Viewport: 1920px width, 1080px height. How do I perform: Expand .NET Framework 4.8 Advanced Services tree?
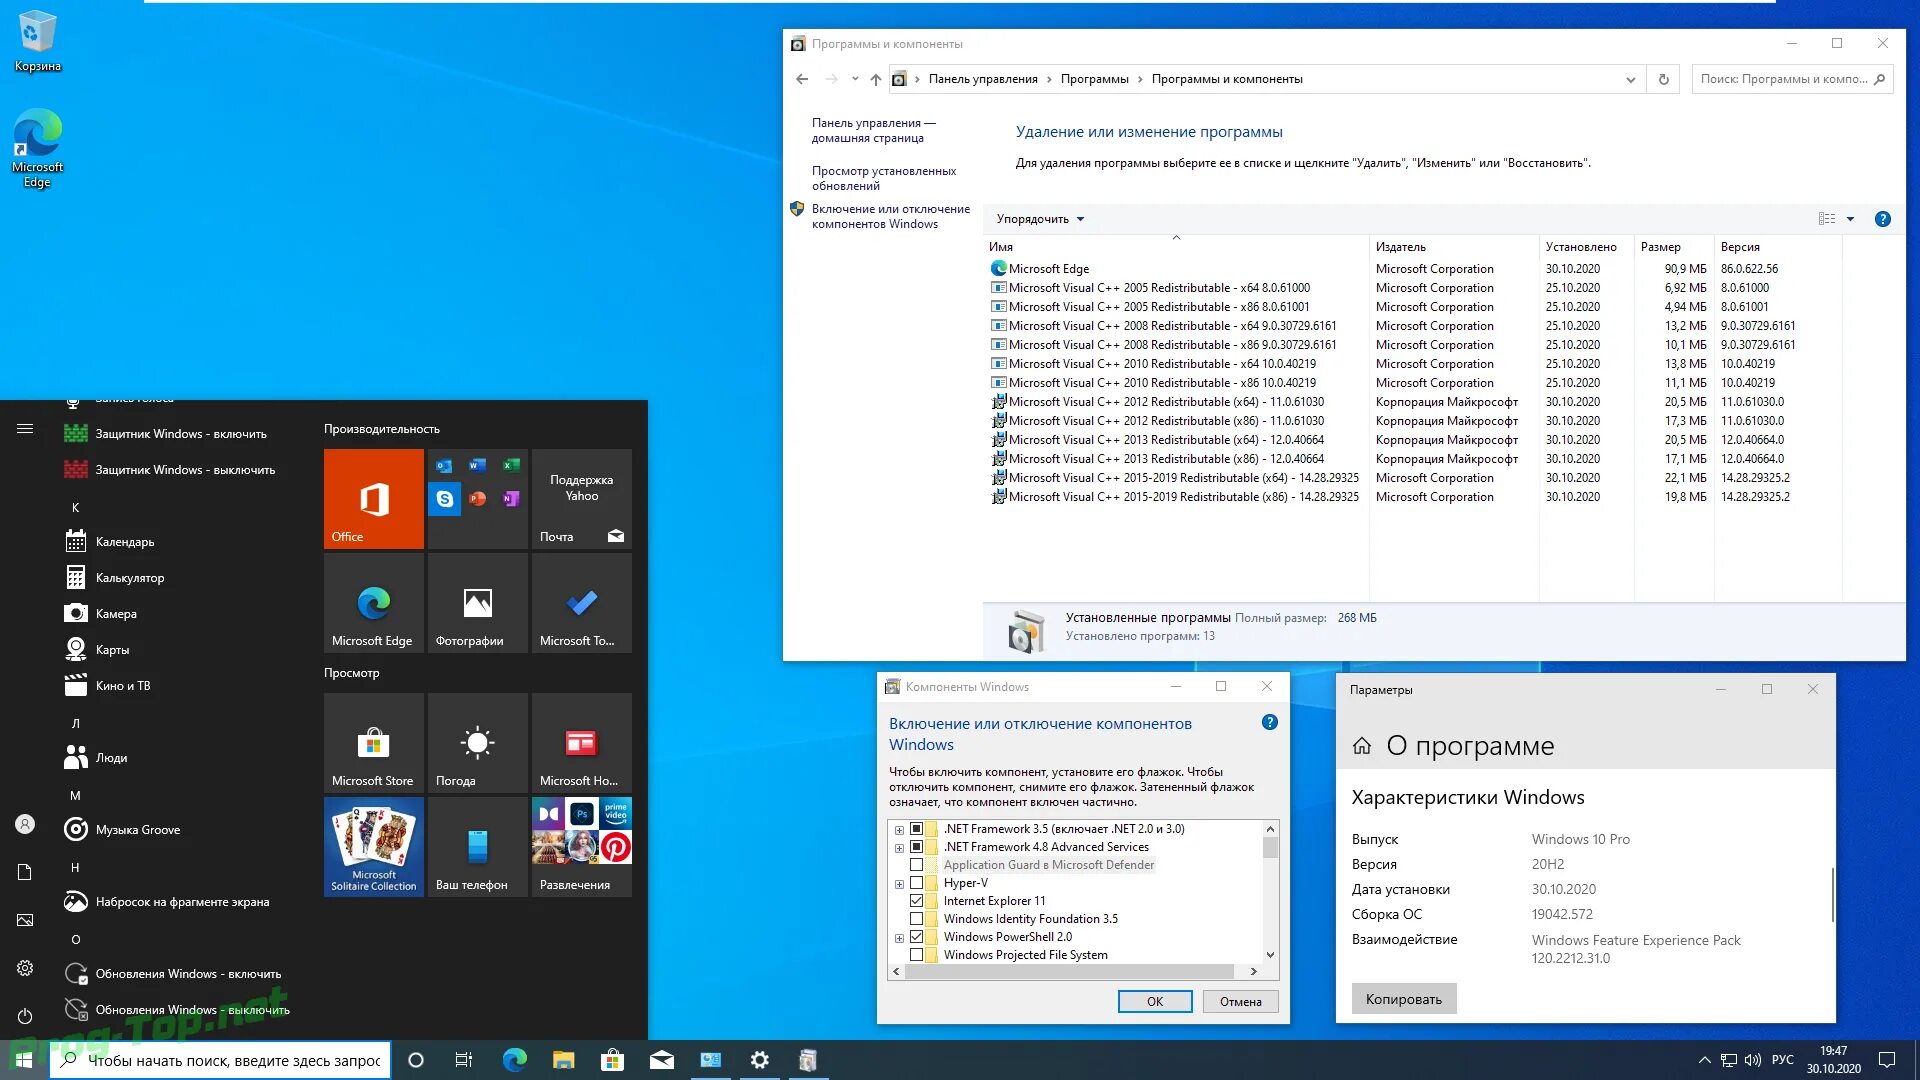[x=901, y=847]
